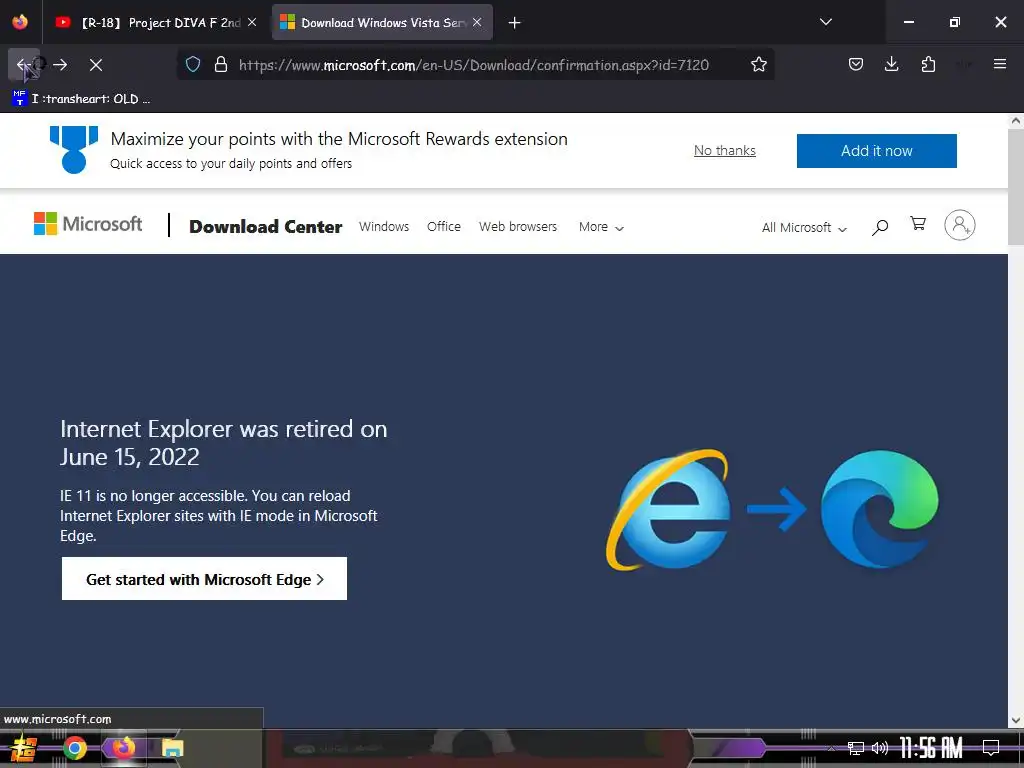Click the page scrollbar down arrow

[1016, 721]
